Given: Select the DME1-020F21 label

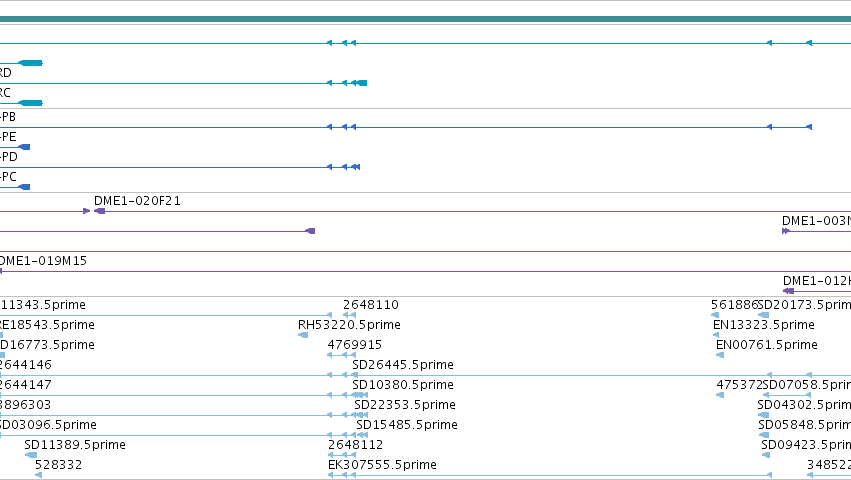Looking at the screenshot, I should pyautogui.click(x=137, y=201).
